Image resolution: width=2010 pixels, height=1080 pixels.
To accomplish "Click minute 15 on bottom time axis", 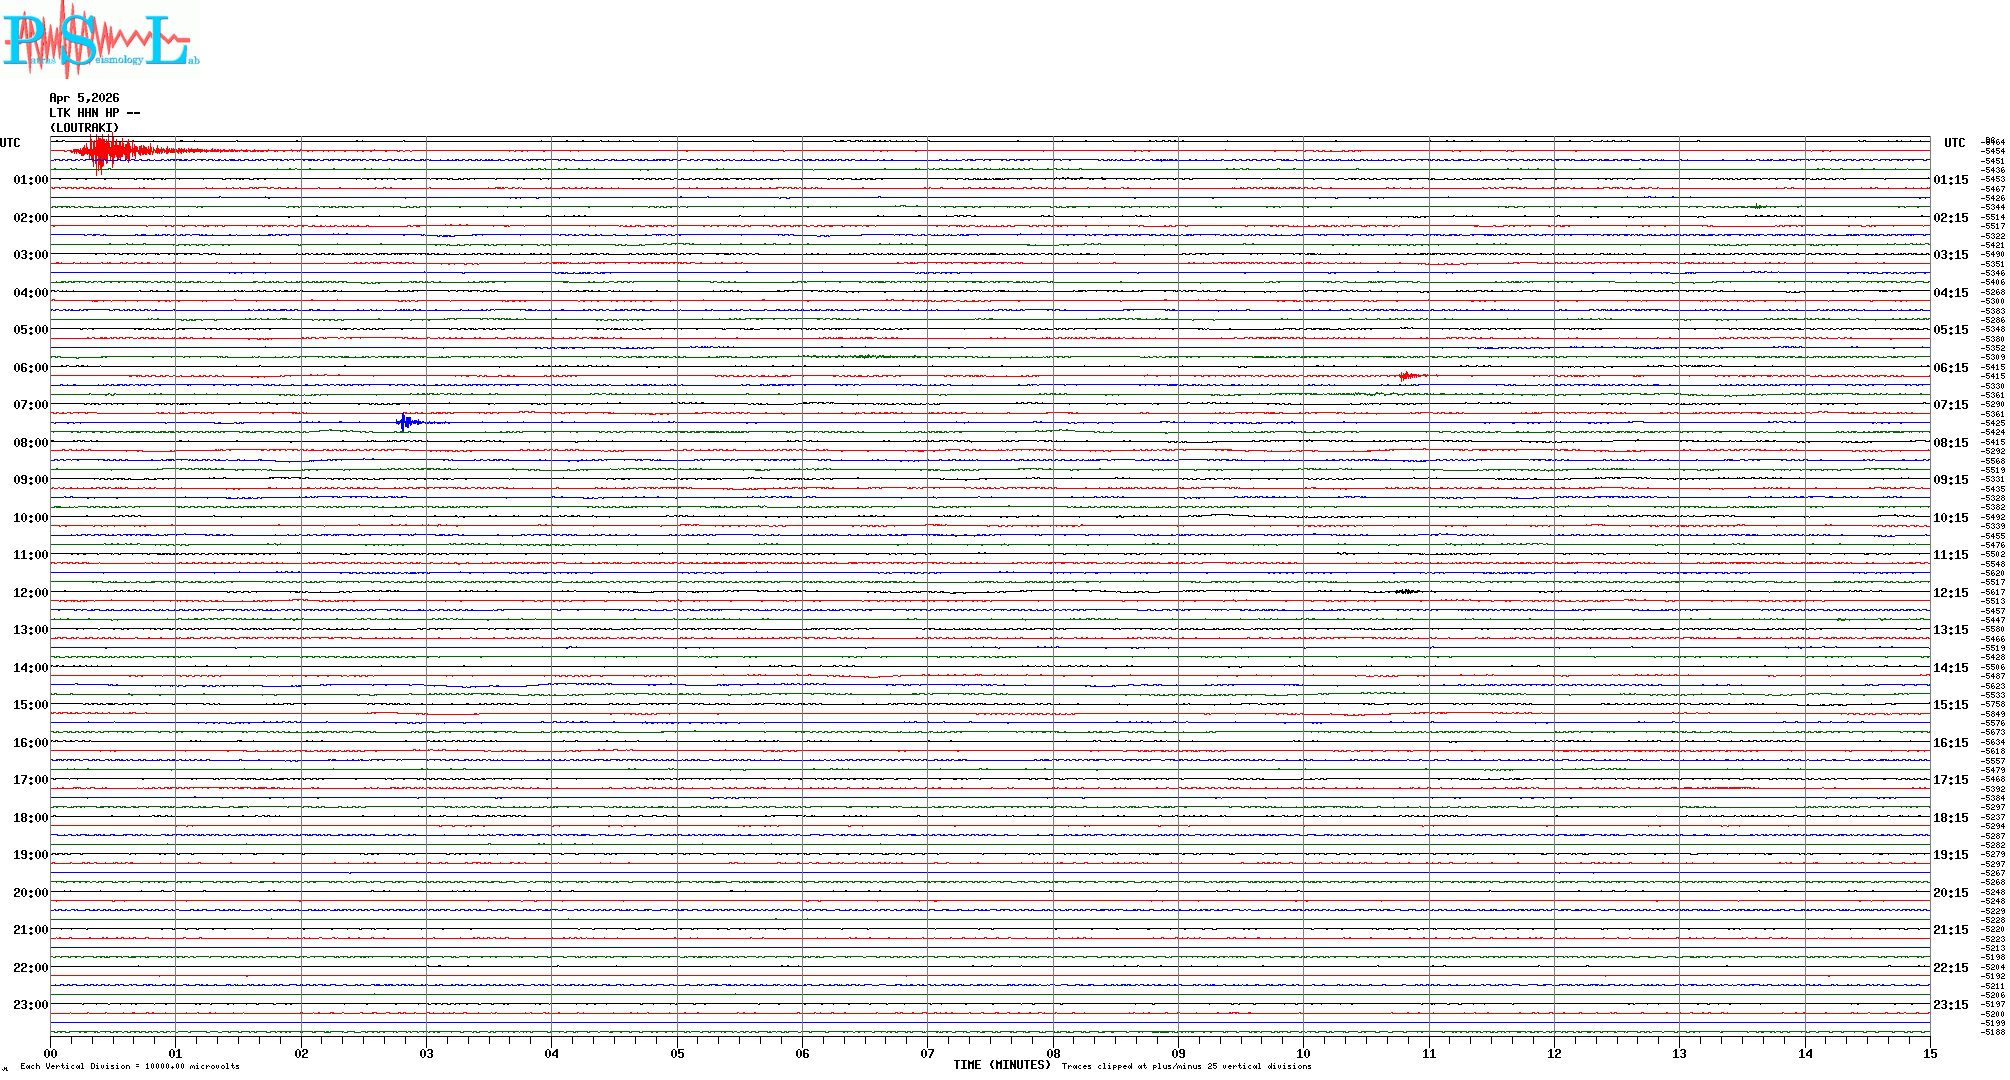I will pyautogui.click(x=1930, y=1053).
